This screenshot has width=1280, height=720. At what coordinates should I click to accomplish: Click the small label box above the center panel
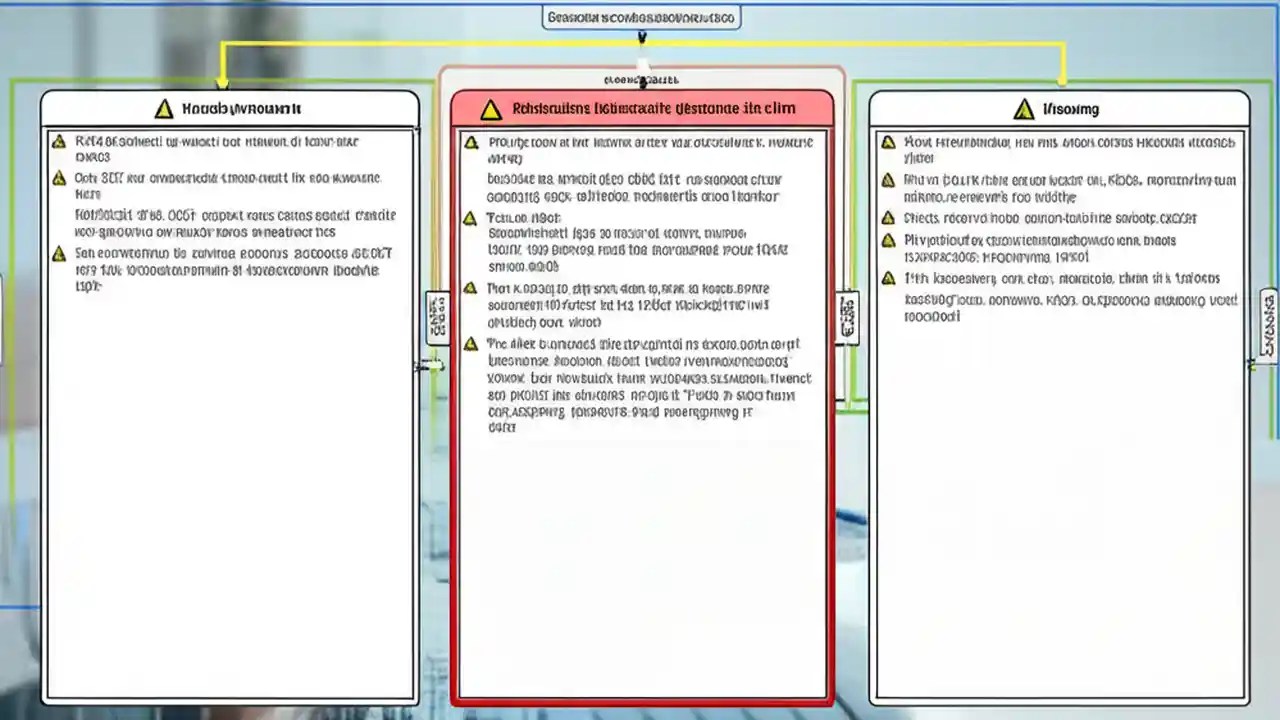tap(641, 79)
